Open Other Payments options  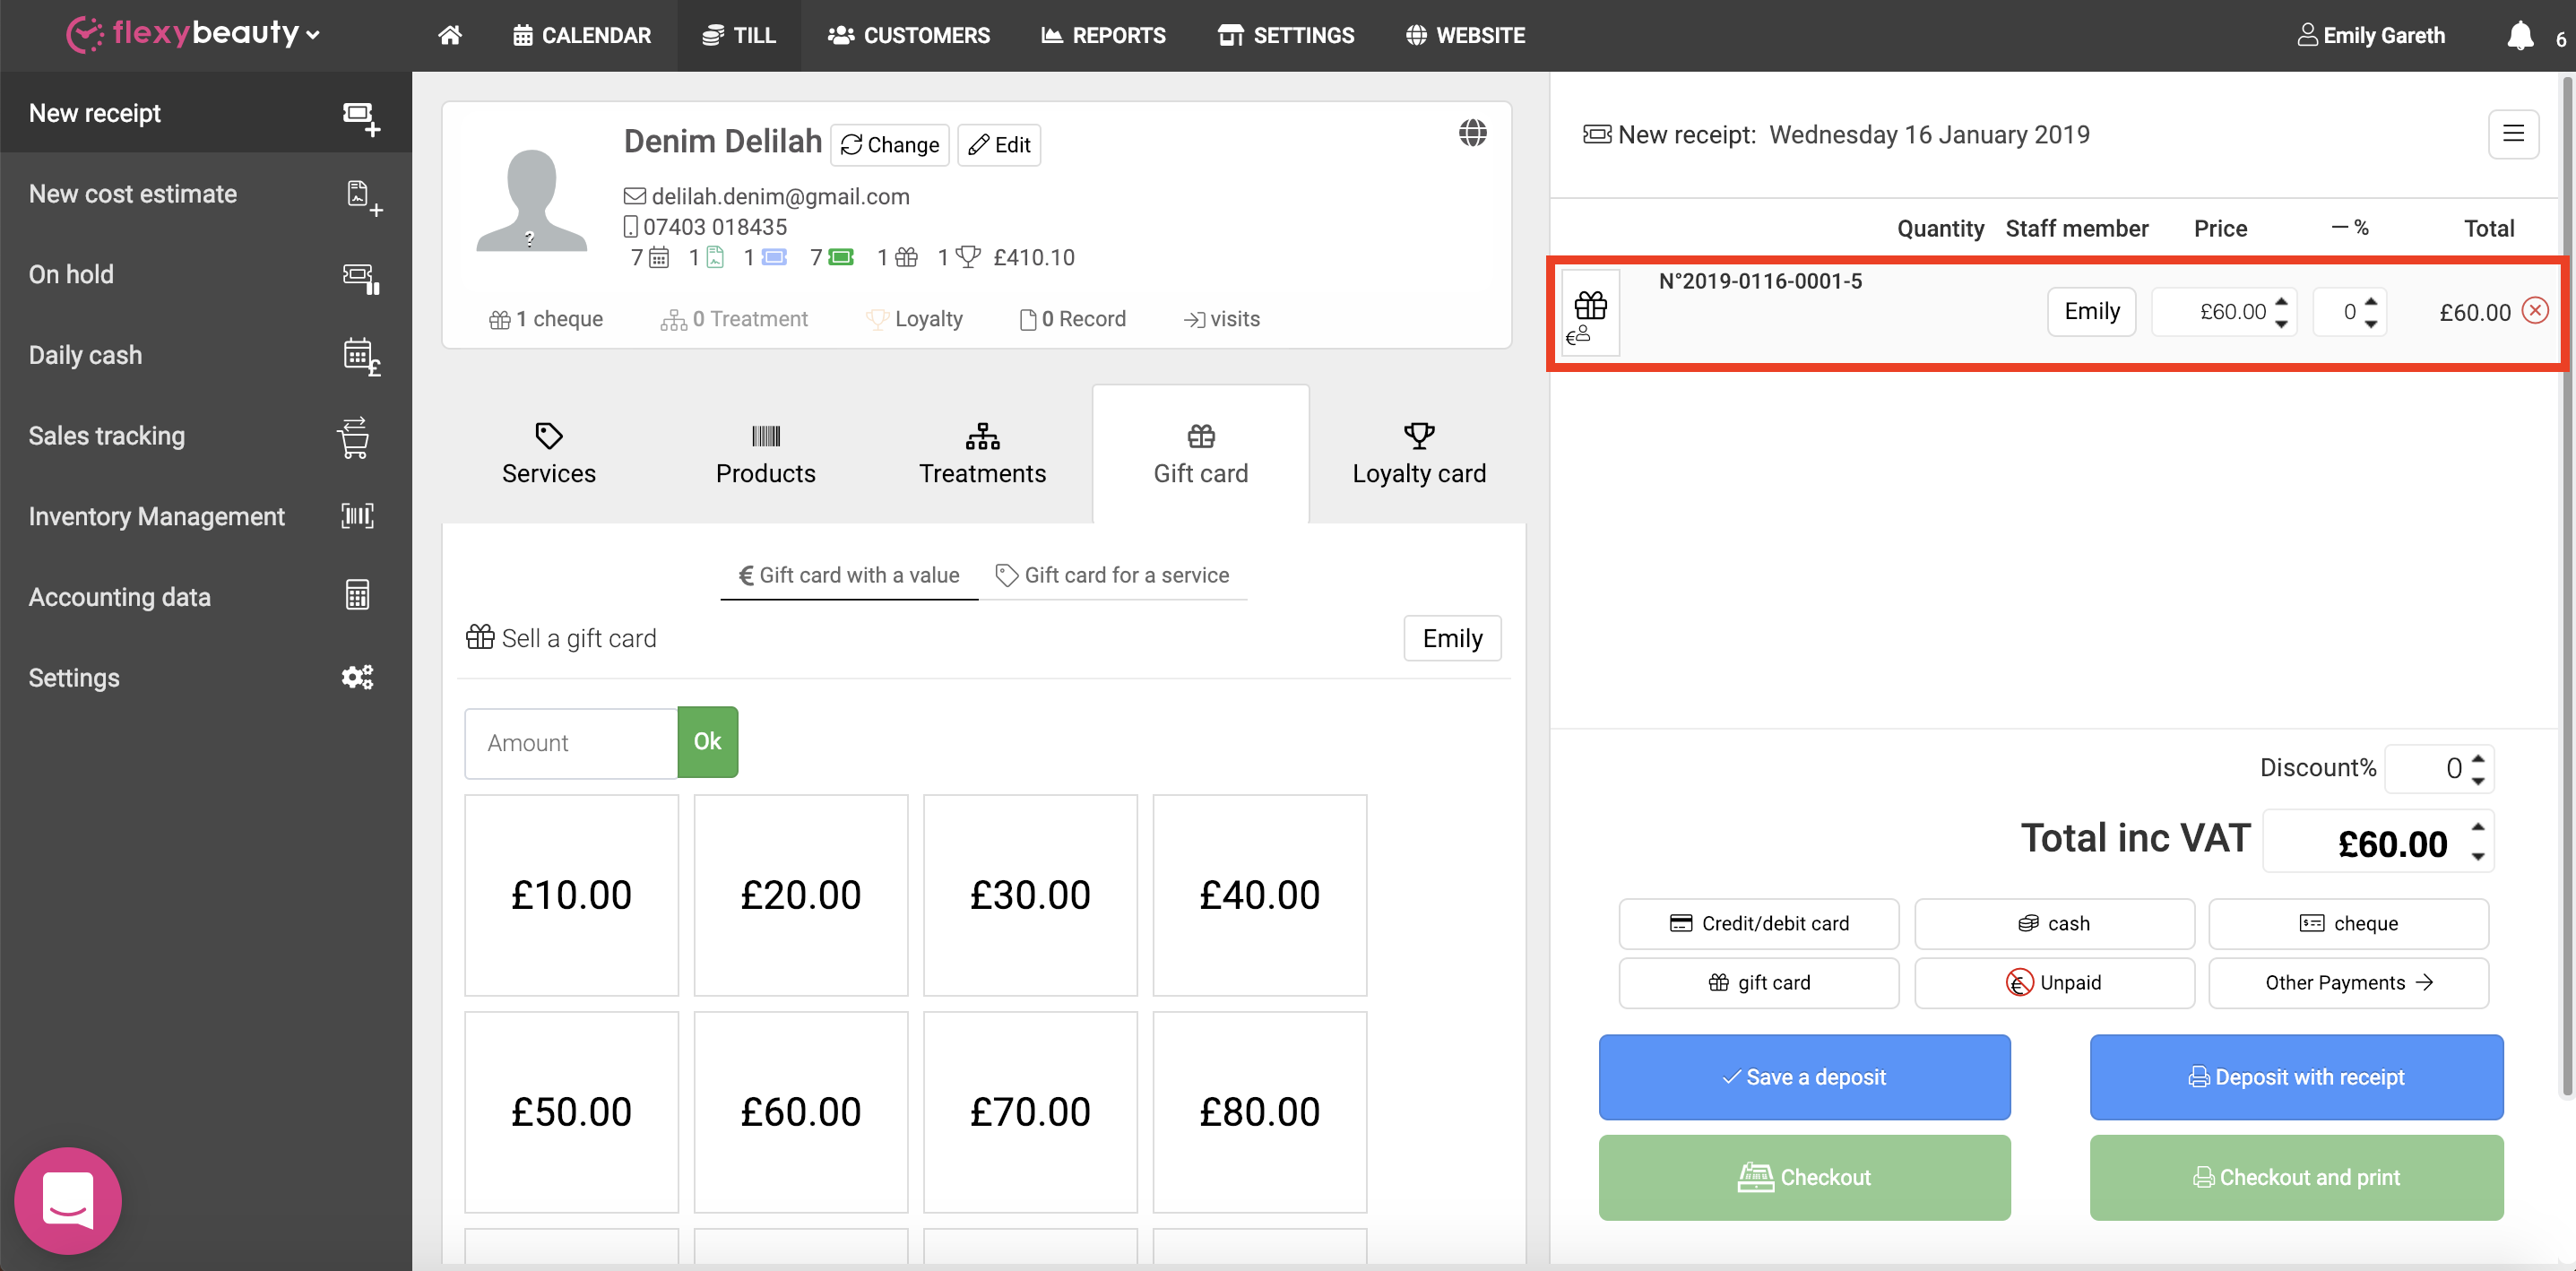tap(2348, 982)
